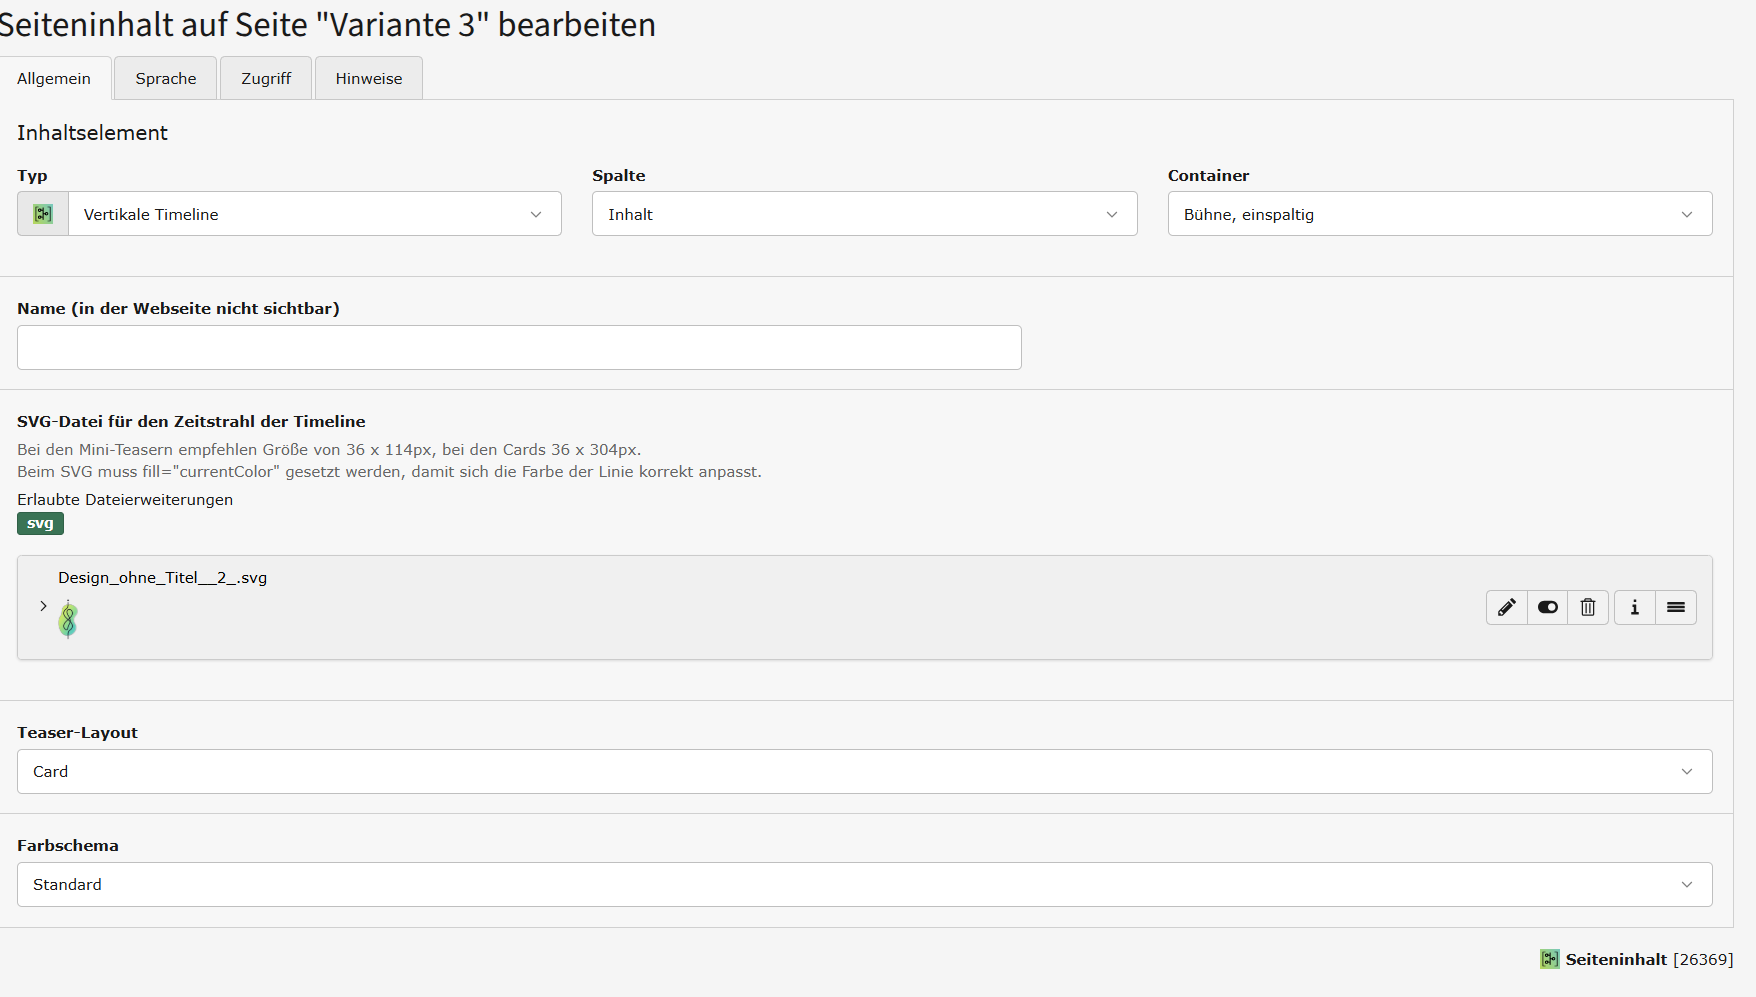
Task: Open the Hinweise tab
Action: pyautogui.click(x=368, y=78)
